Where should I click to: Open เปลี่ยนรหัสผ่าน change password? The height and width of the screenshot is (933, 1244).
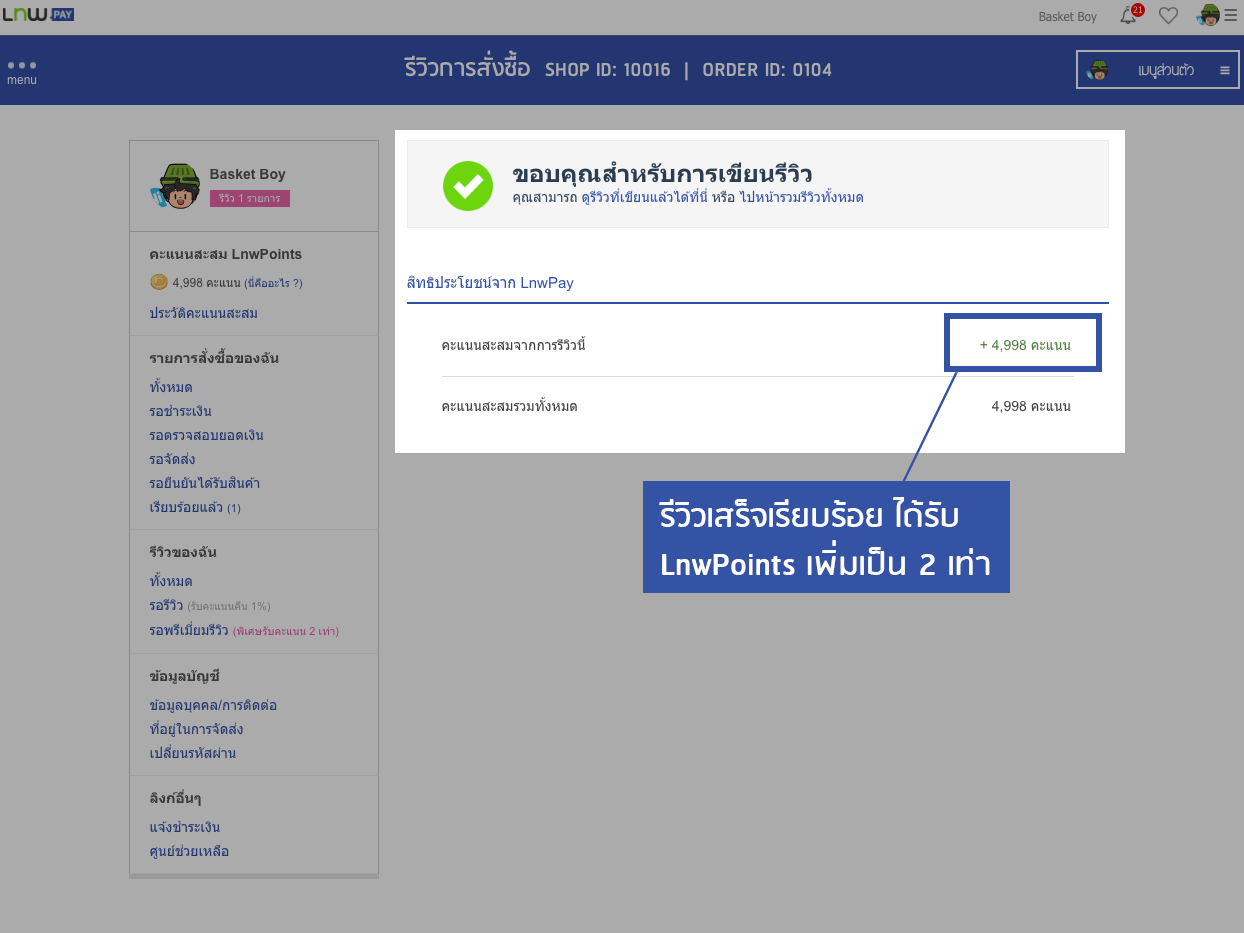(192, 754)
